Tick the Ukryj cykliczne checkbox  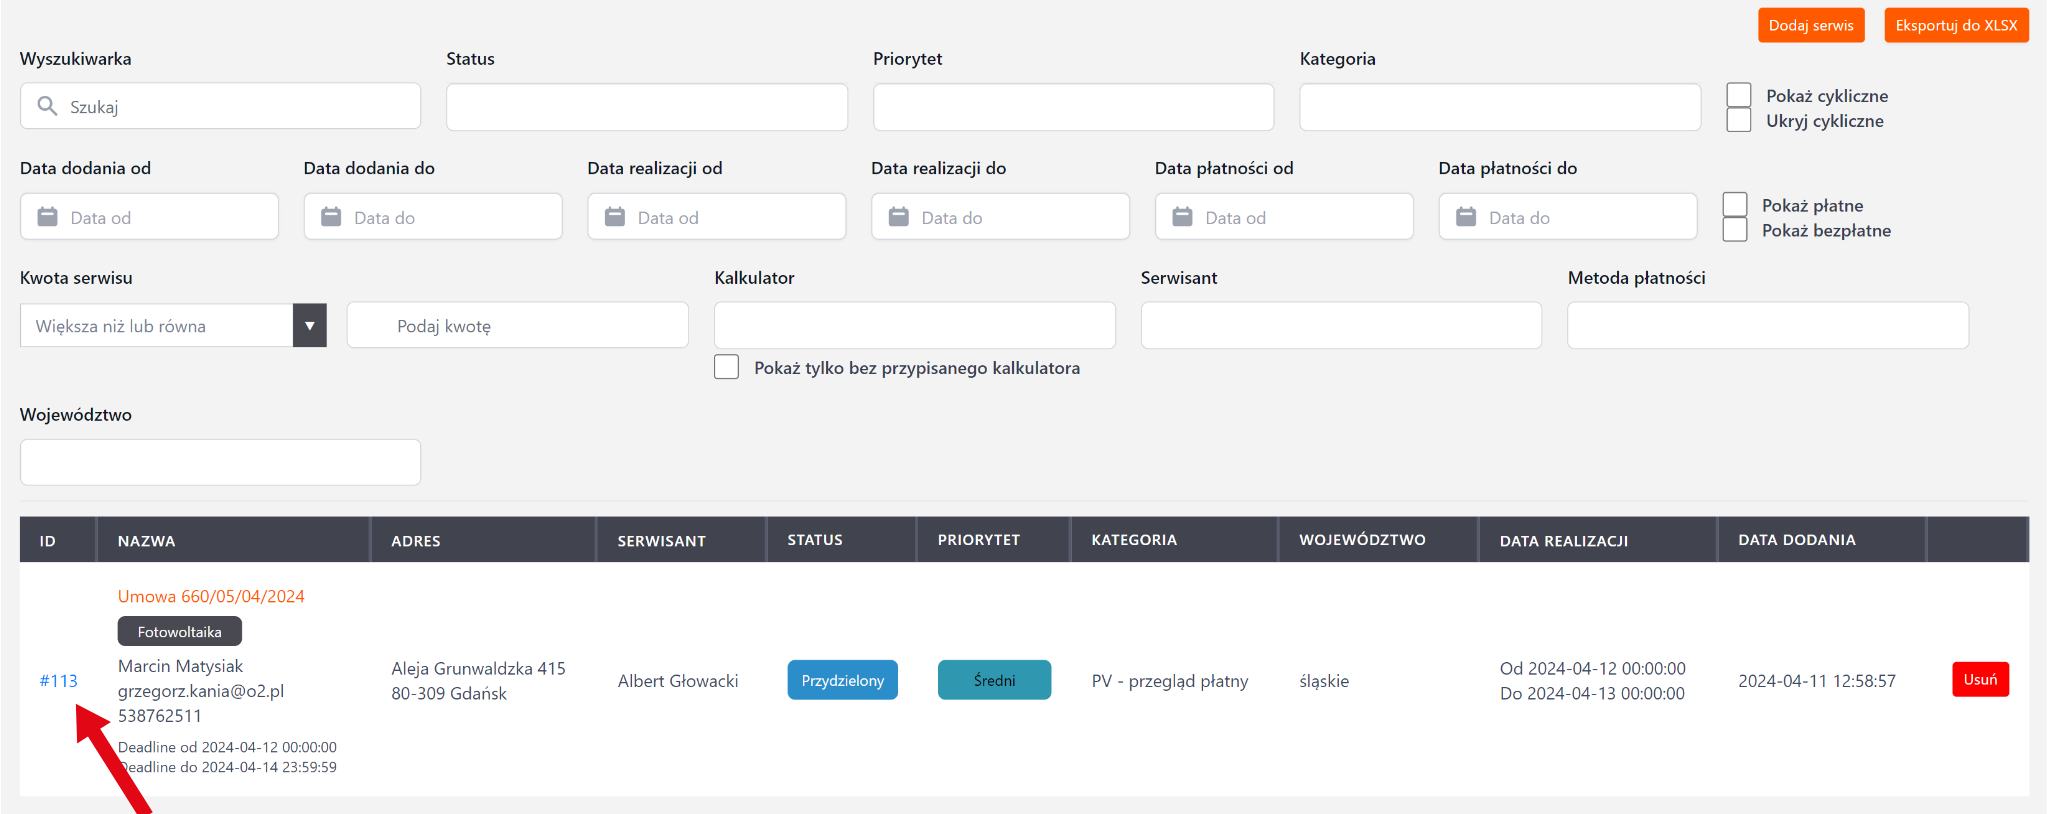click(x=1739, y=120)
